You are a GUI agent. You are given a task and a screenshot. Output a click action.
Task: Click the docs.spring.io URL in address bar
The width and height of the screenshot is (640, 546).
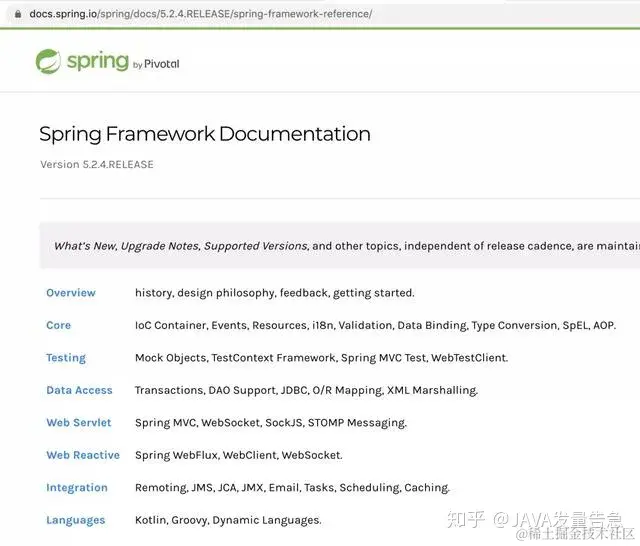tap(200, 14)
